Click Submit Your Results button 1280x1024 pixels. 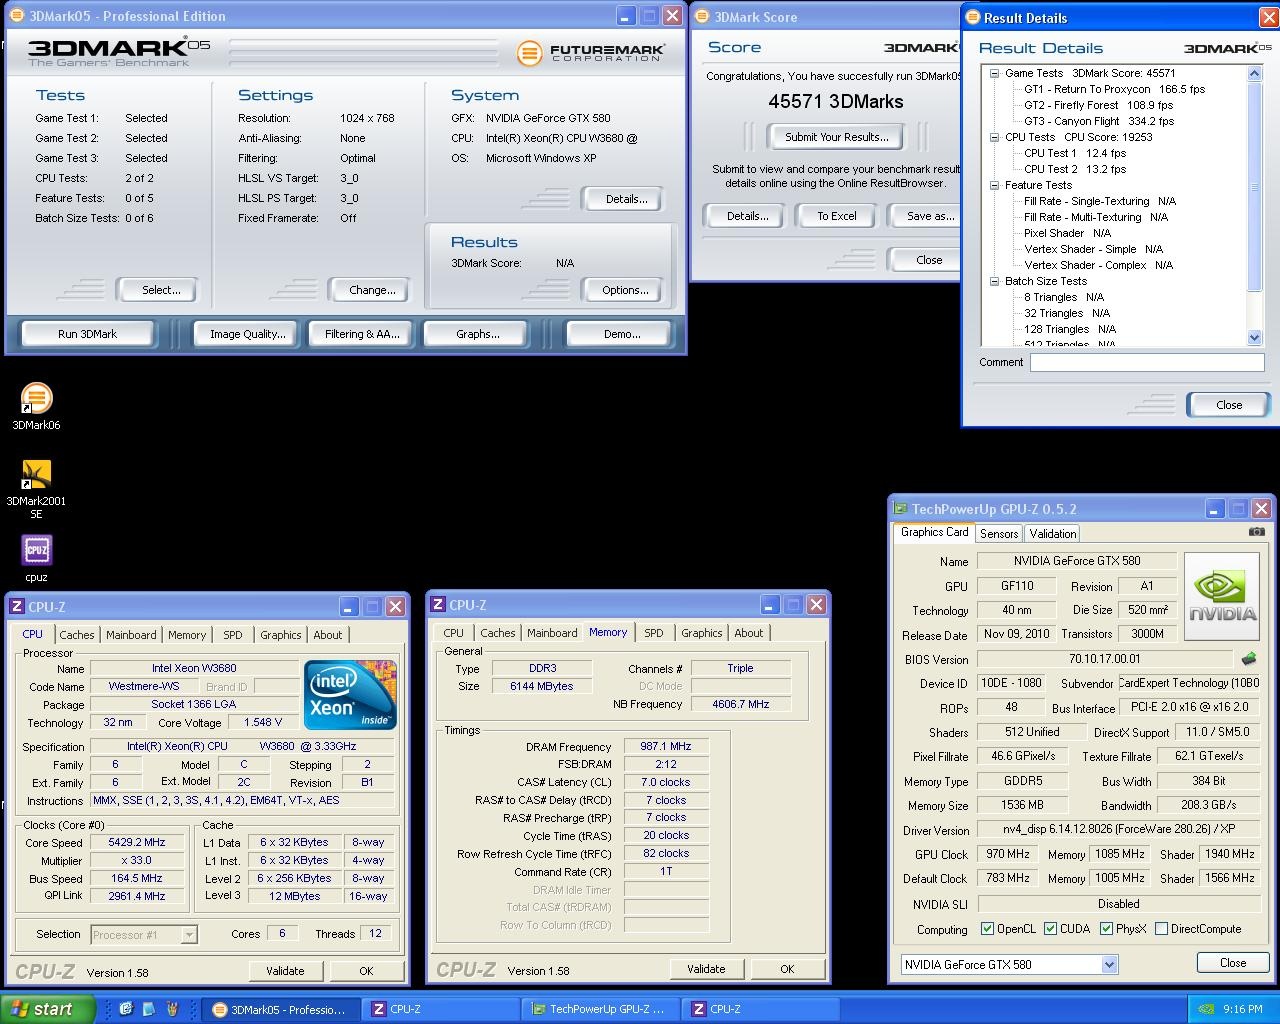click(836, 137)
